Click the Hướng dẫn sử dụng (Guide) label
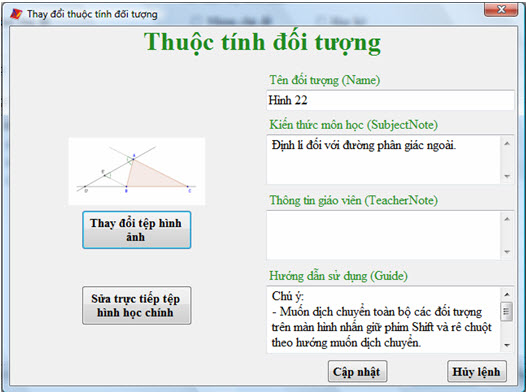Viewport: 526px width, 392px height. [x=338, y=276]
